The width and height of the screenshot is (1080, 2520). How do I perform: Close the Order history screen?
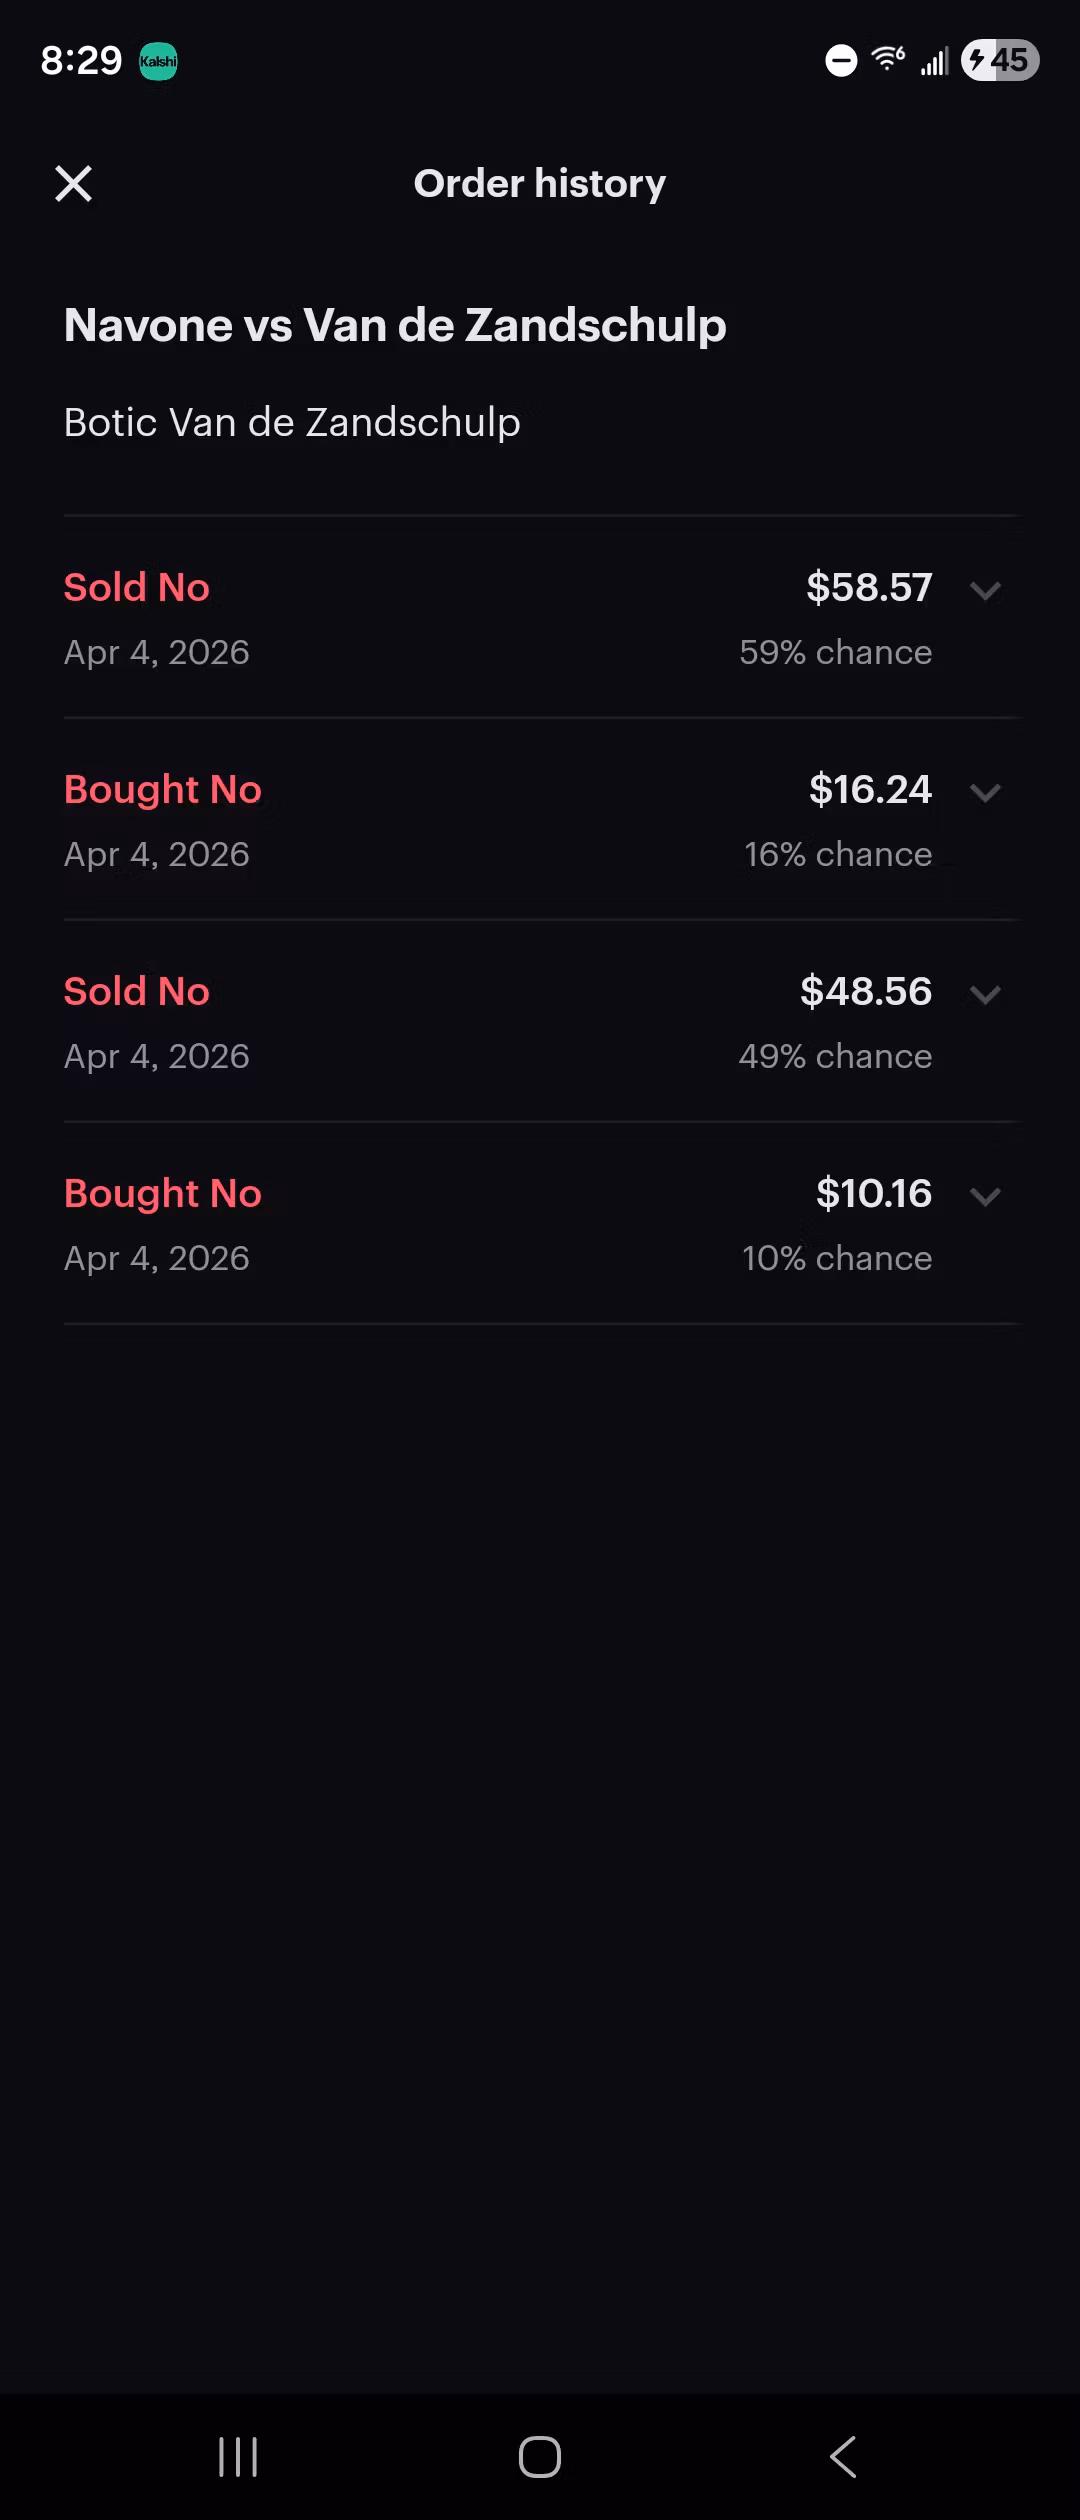pos(73,184)
